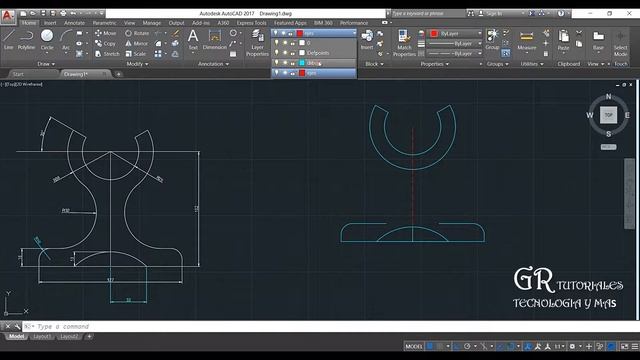The image size is (640, 360).
Task: Click the Insert block tool
Action: point(367,40)
